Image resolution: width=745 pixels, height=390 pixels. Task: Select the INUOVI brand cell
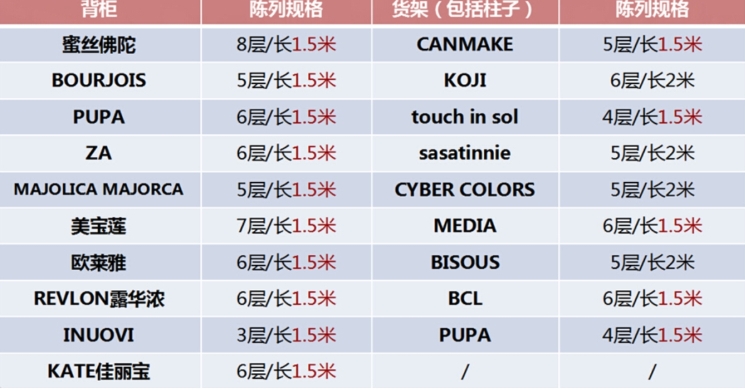99,335
